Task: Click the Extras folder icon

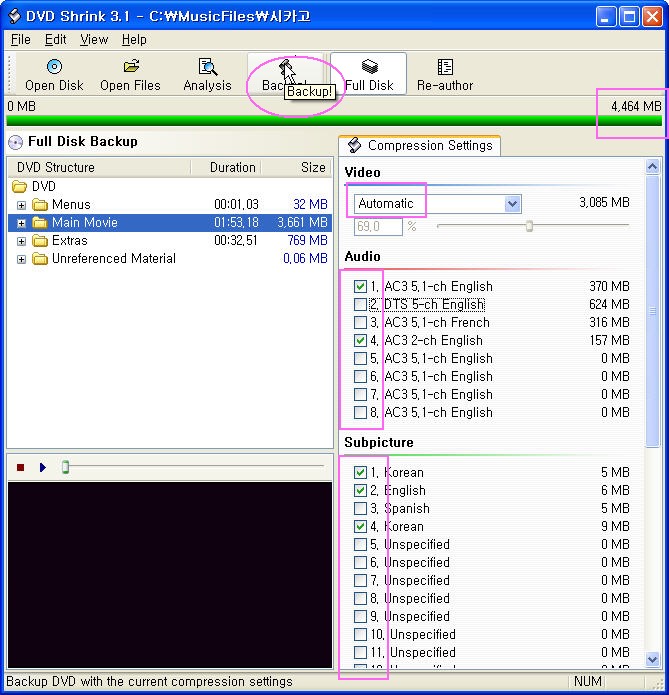Action: [x=40, y=241]
